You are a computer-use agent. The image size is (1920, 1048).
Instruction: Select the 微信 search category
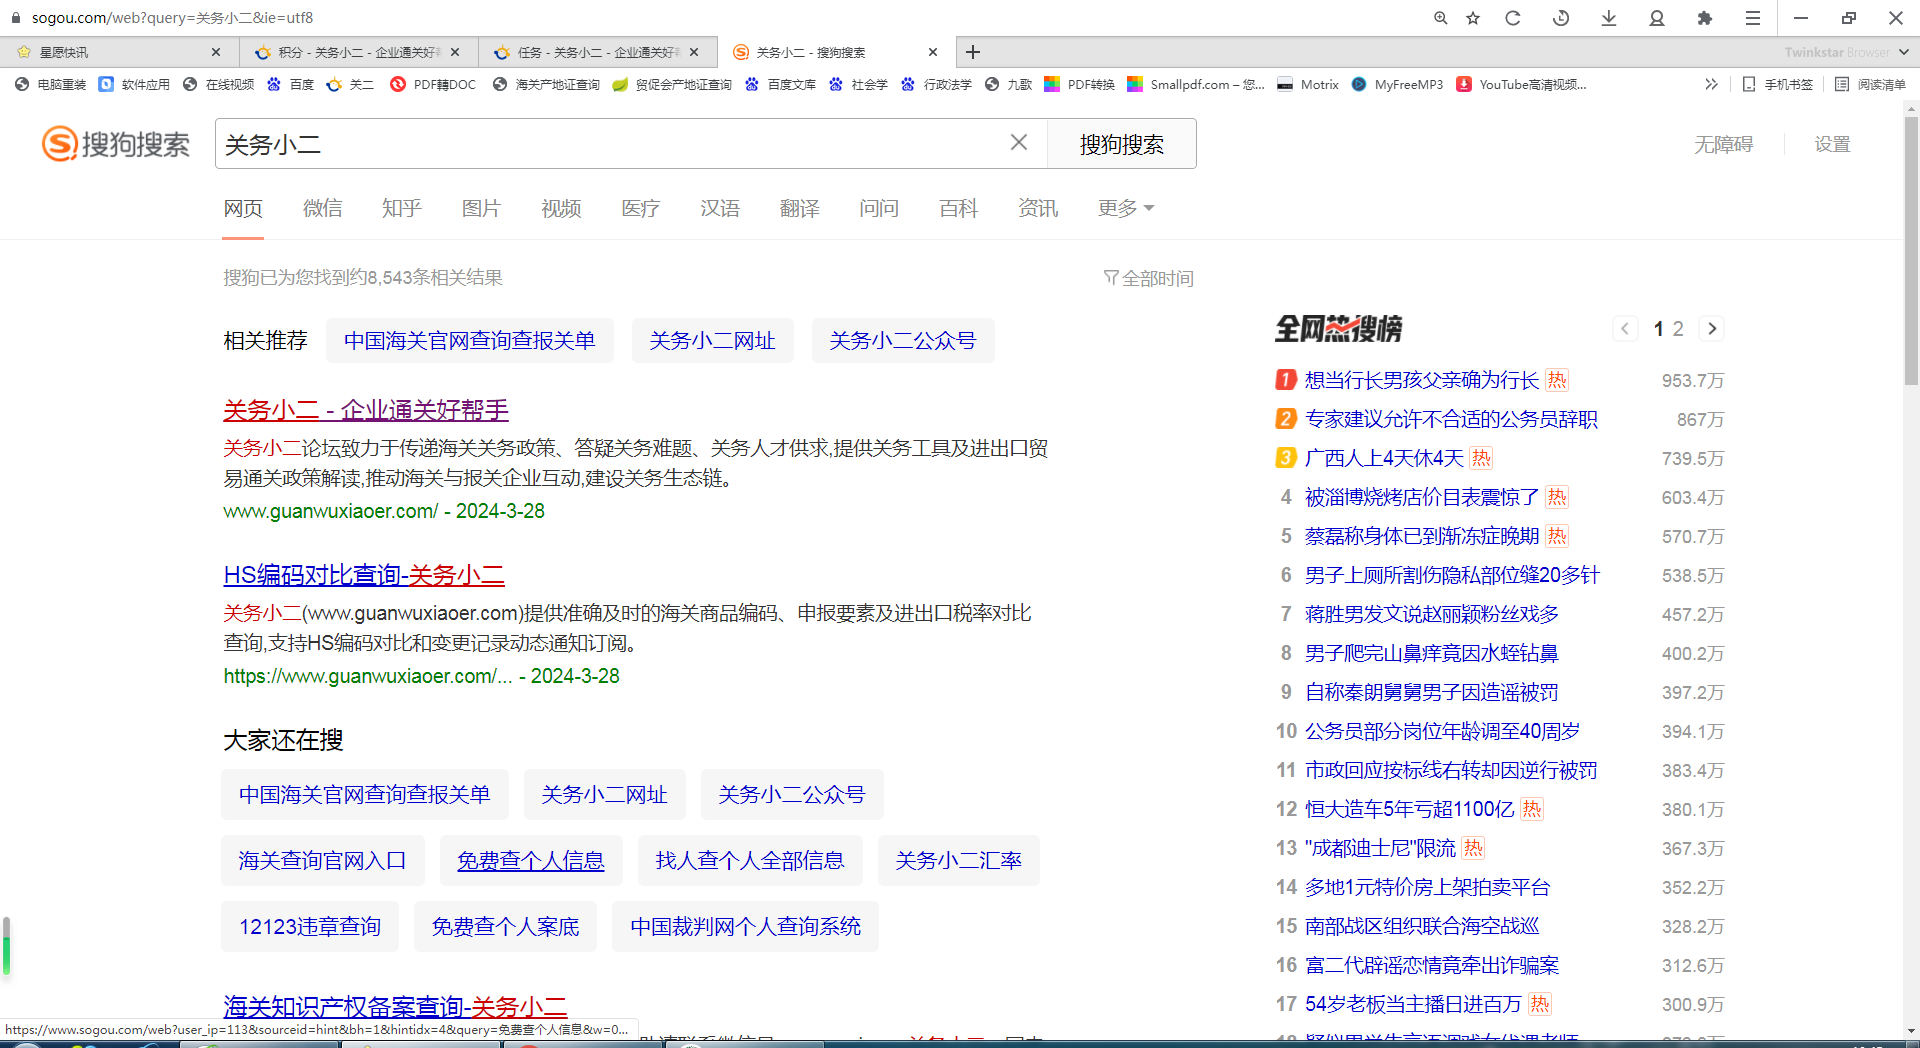pyautogui.click(x=323, y=208)
